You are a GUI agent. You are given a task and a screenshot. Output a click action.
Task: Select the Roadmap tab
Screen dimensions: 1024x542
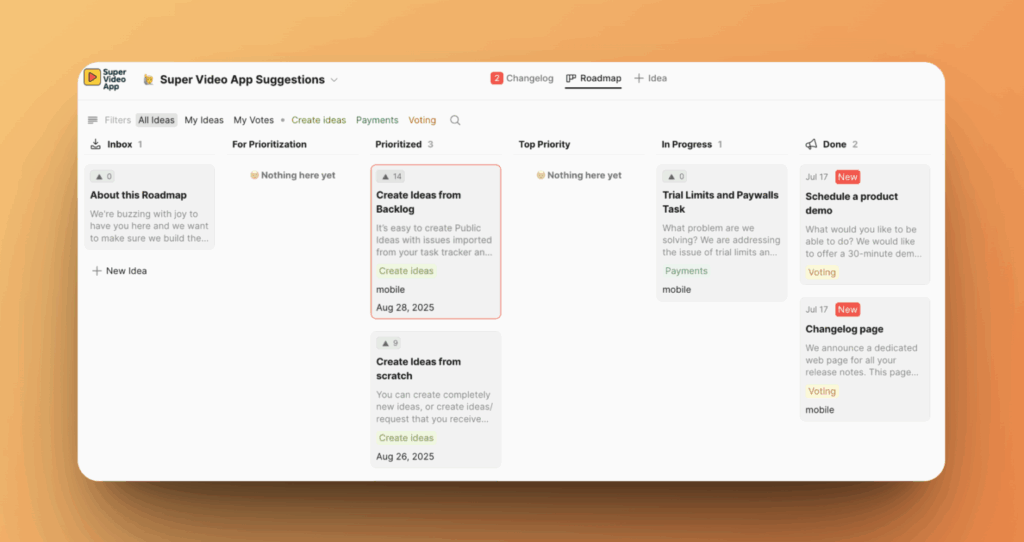pyautogui.click(x=593, y=78)
